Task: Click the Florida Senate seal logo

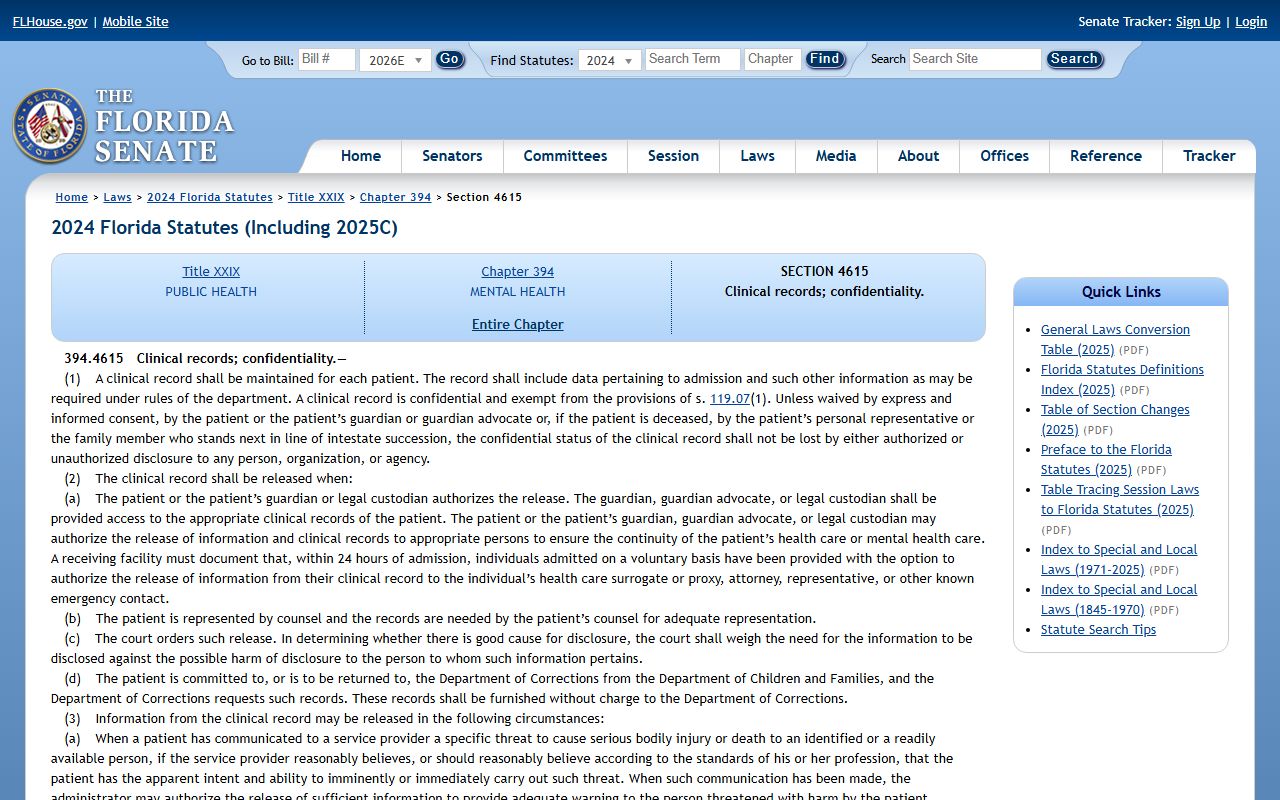Action: pyautogui.click(x=49, y=126)
